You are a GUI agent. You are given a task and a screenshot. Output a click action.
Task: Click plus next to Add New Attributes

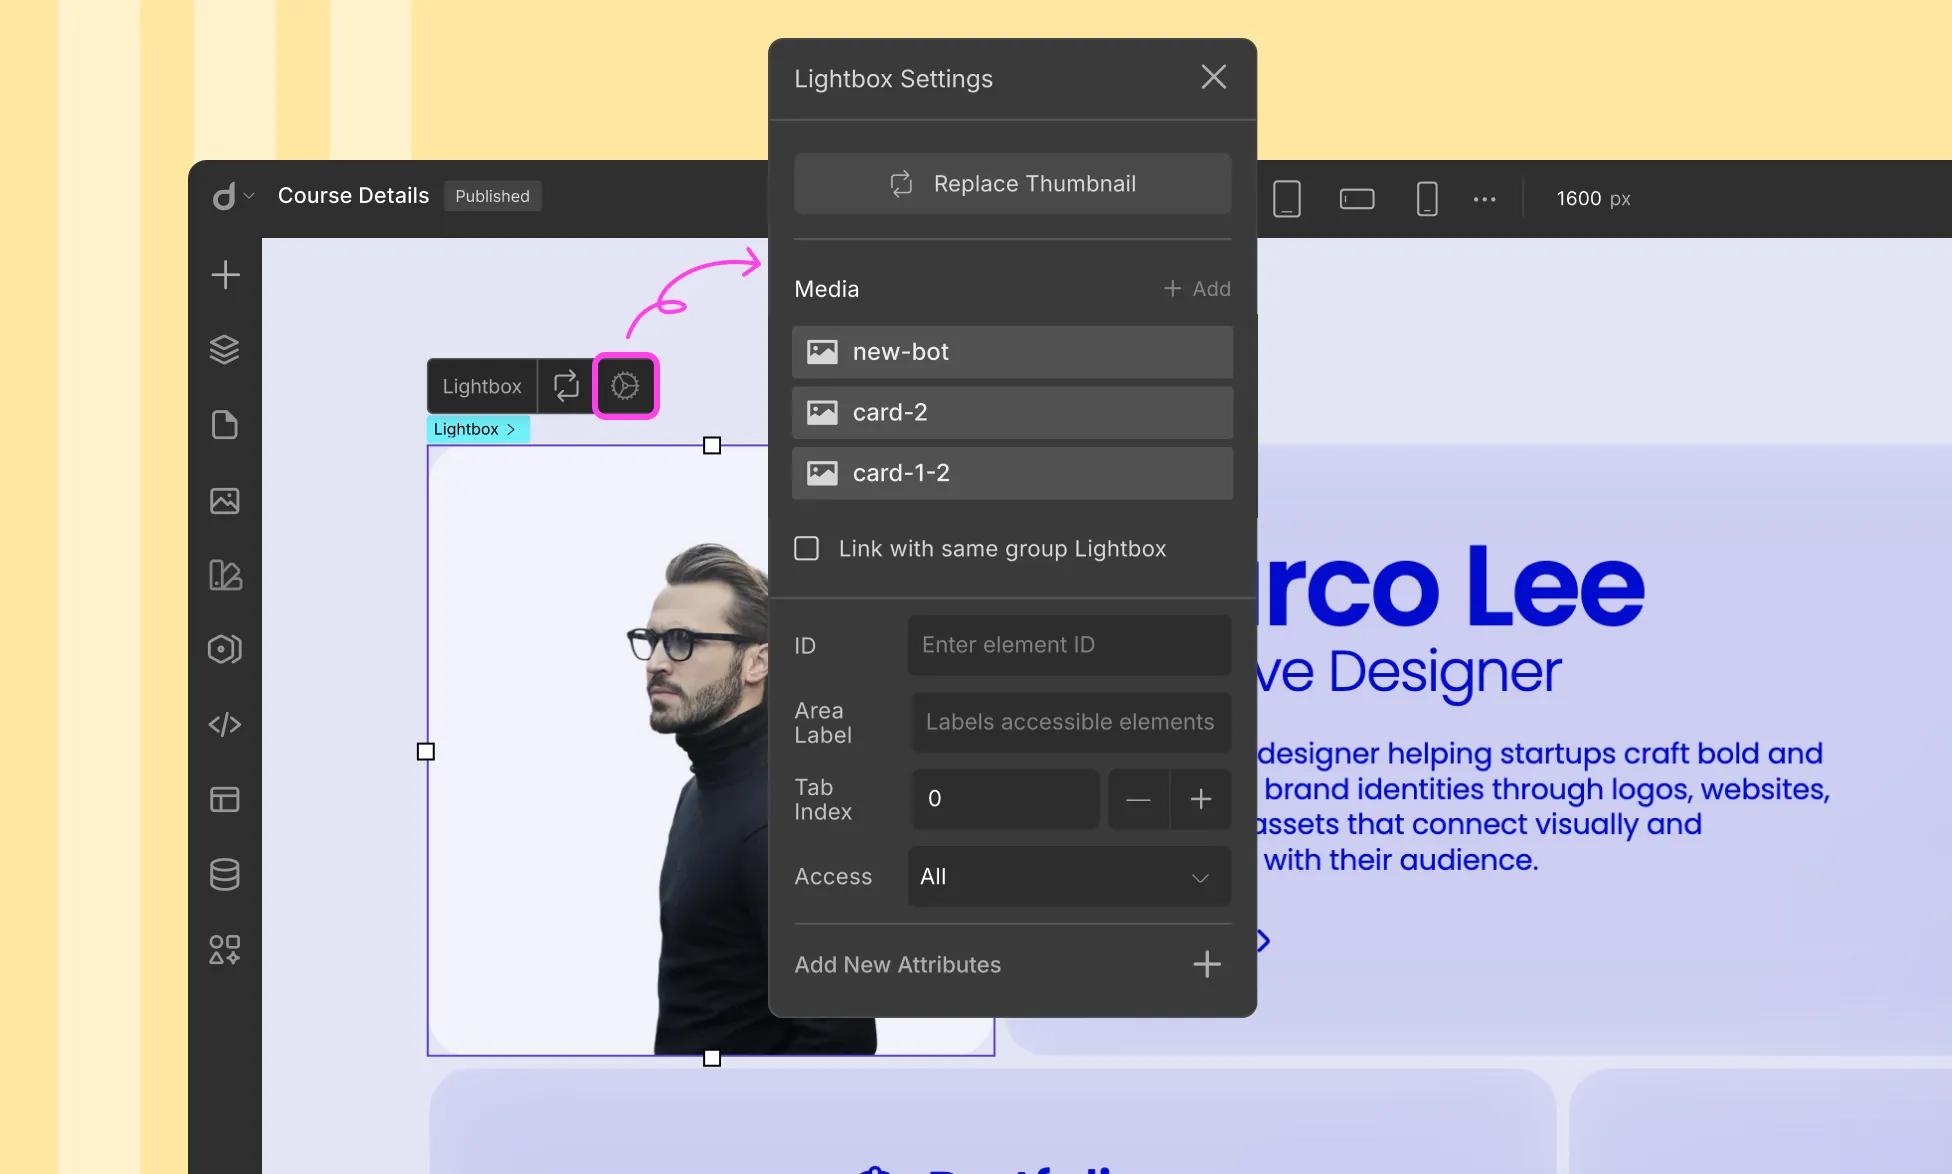[1207, 964]
